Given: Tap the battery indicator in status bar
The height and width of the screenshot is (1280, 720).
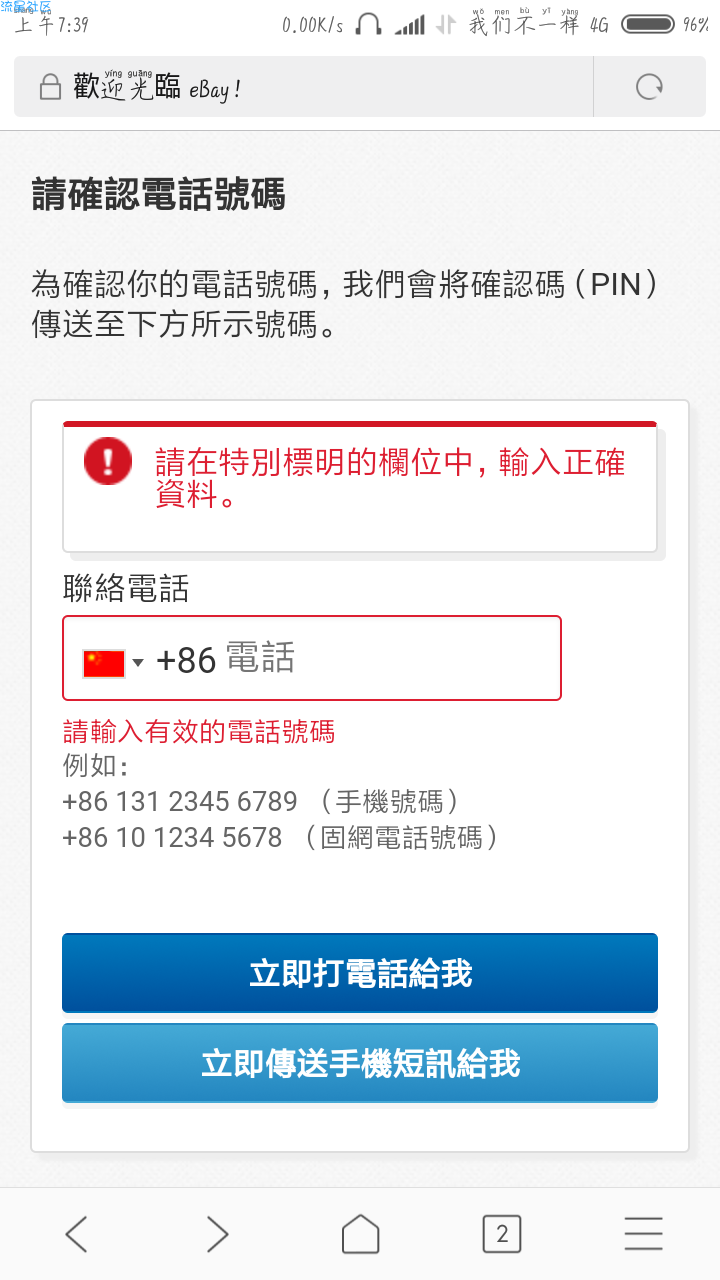Looking at the screenshot, I should coord(647,24).
